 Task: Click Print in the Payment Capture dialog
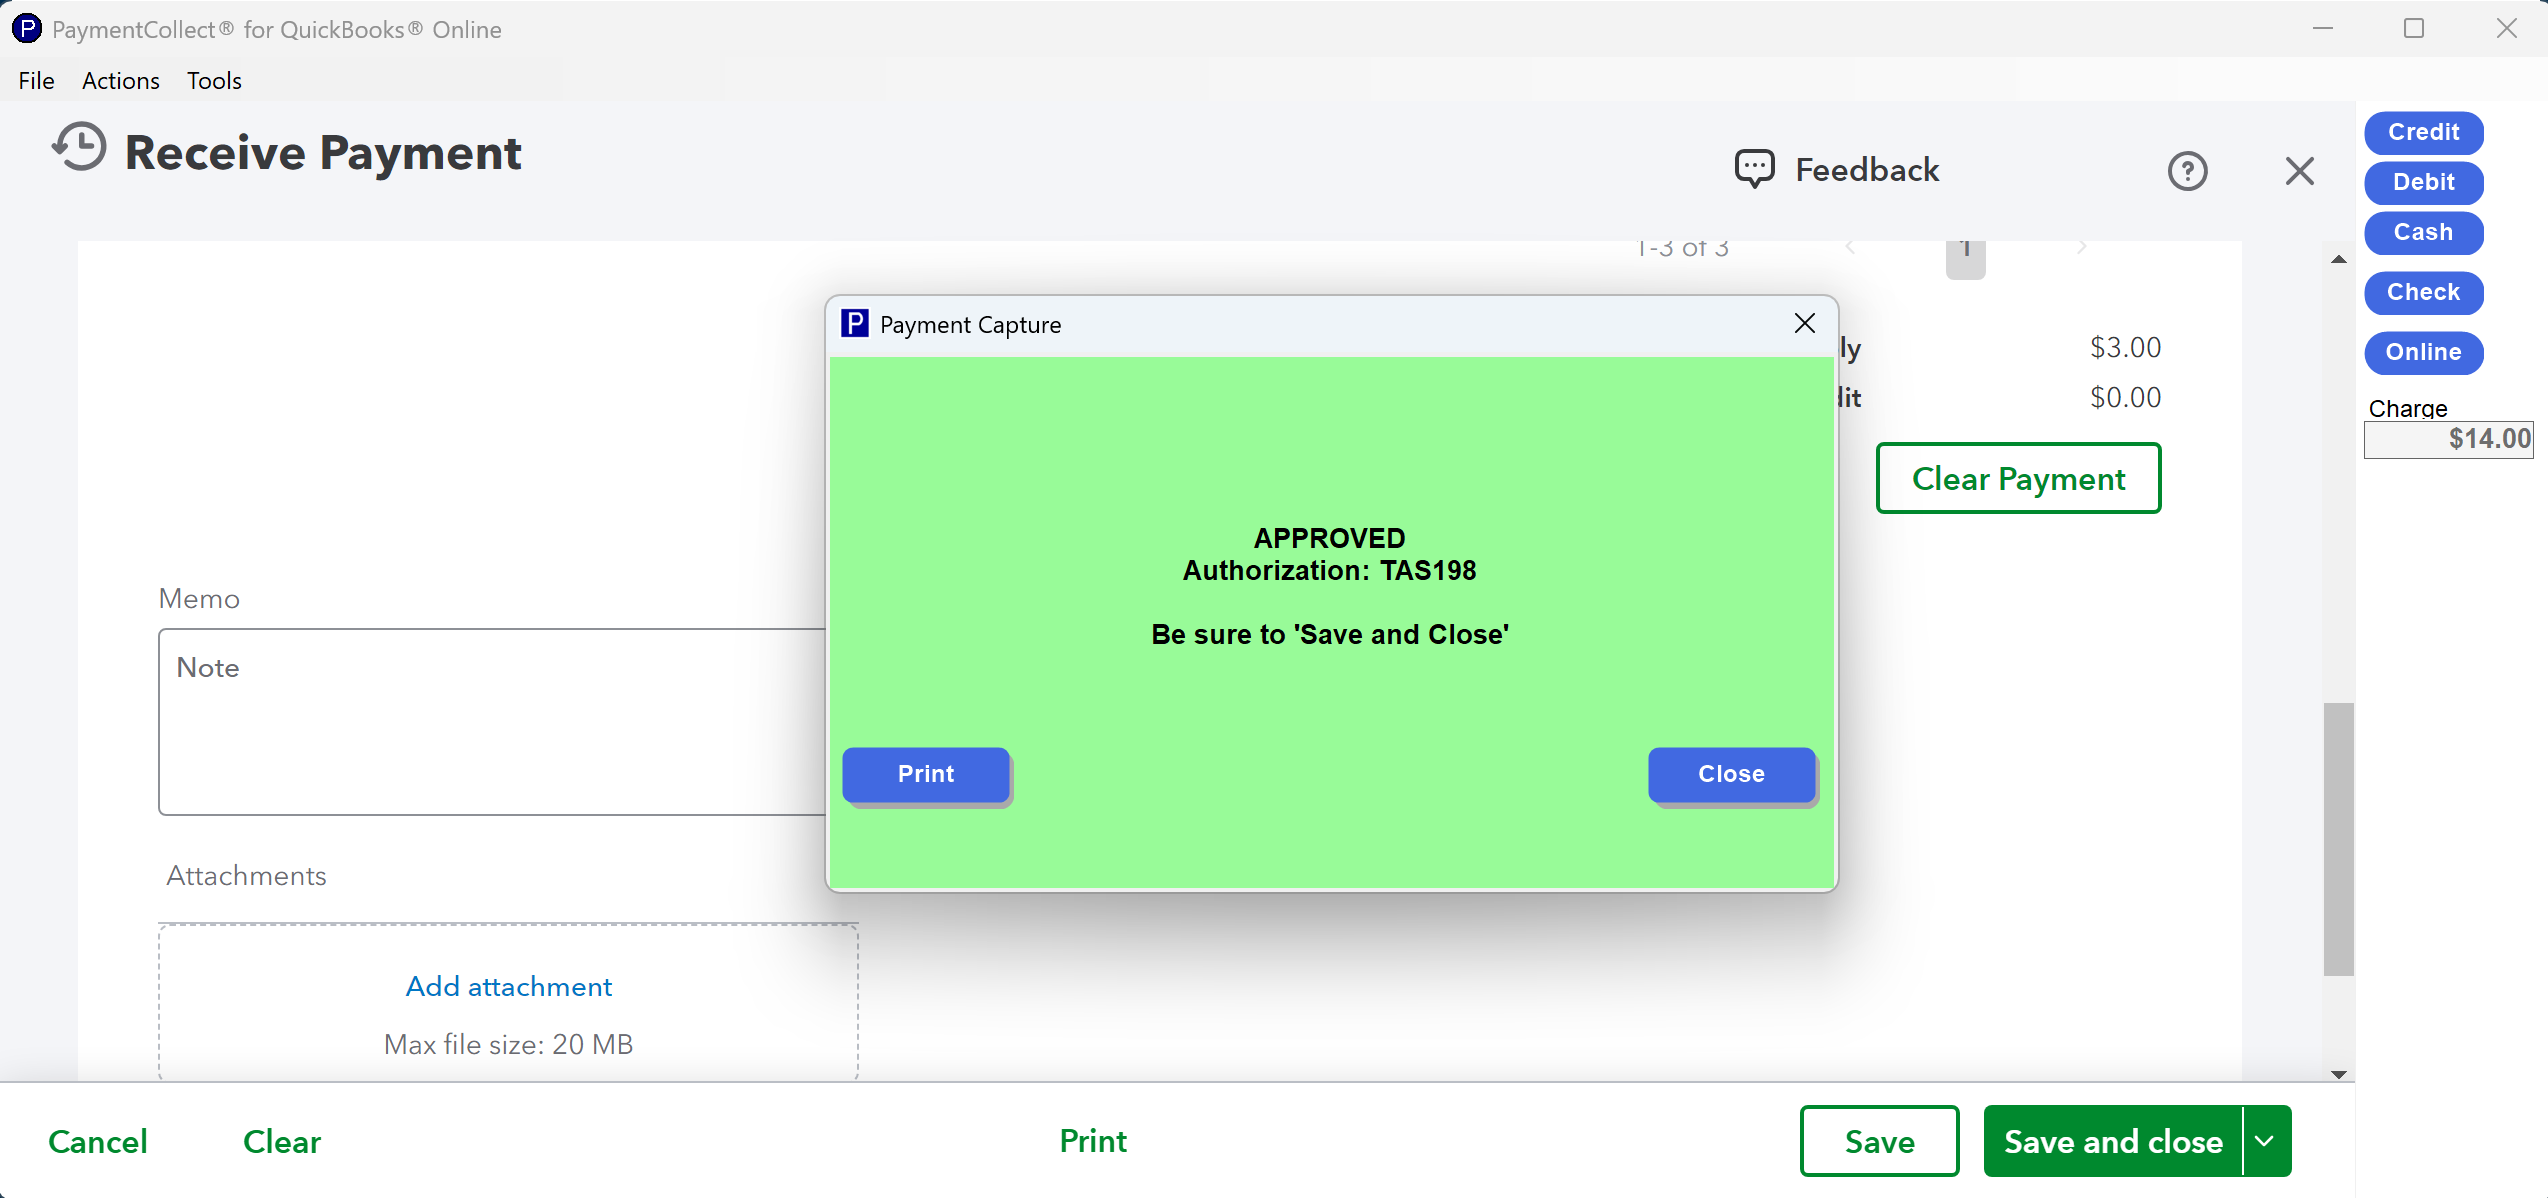click(x=926, y=774)
